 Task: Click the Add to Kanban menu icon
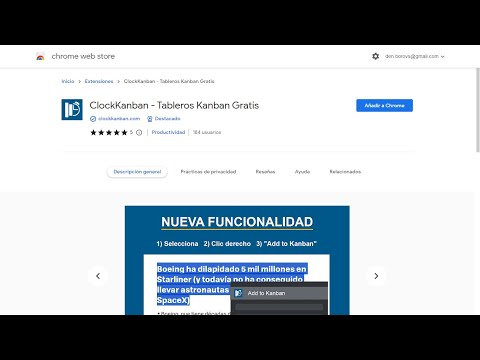coord(238,293)
